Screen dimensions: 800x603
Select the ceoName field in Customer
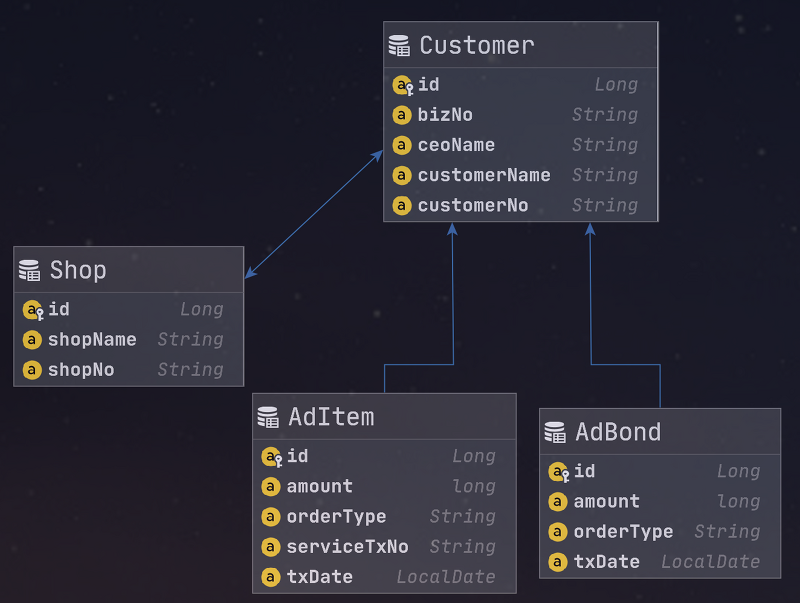coord(456,145)
